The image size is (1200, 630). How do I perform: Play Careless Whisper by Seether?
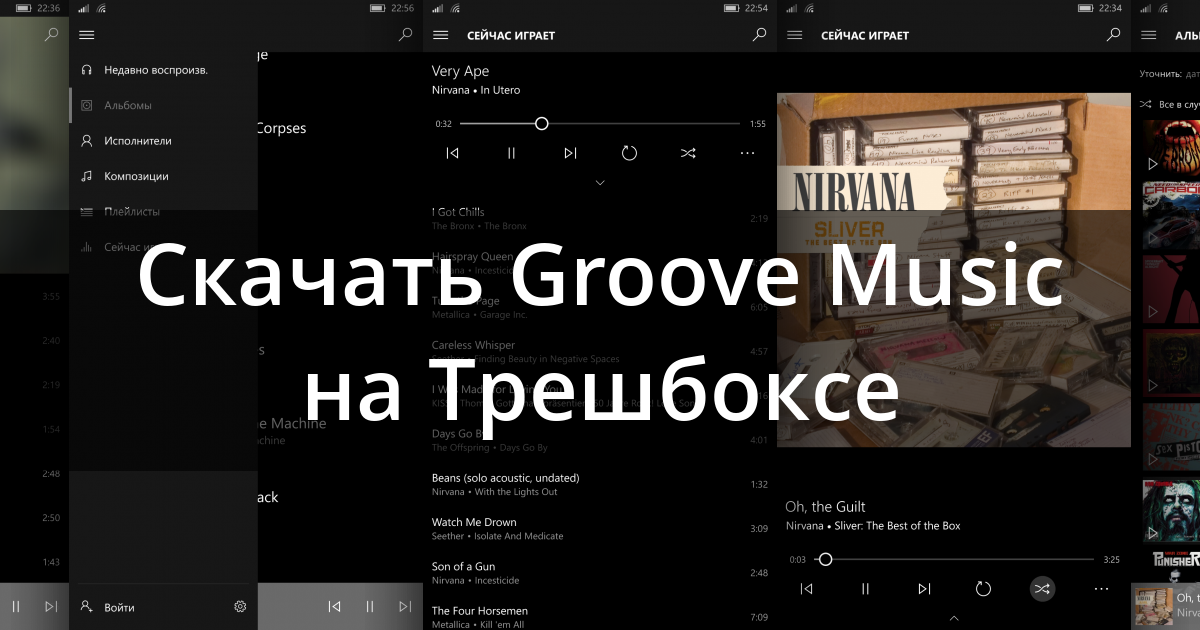(600, 351)
